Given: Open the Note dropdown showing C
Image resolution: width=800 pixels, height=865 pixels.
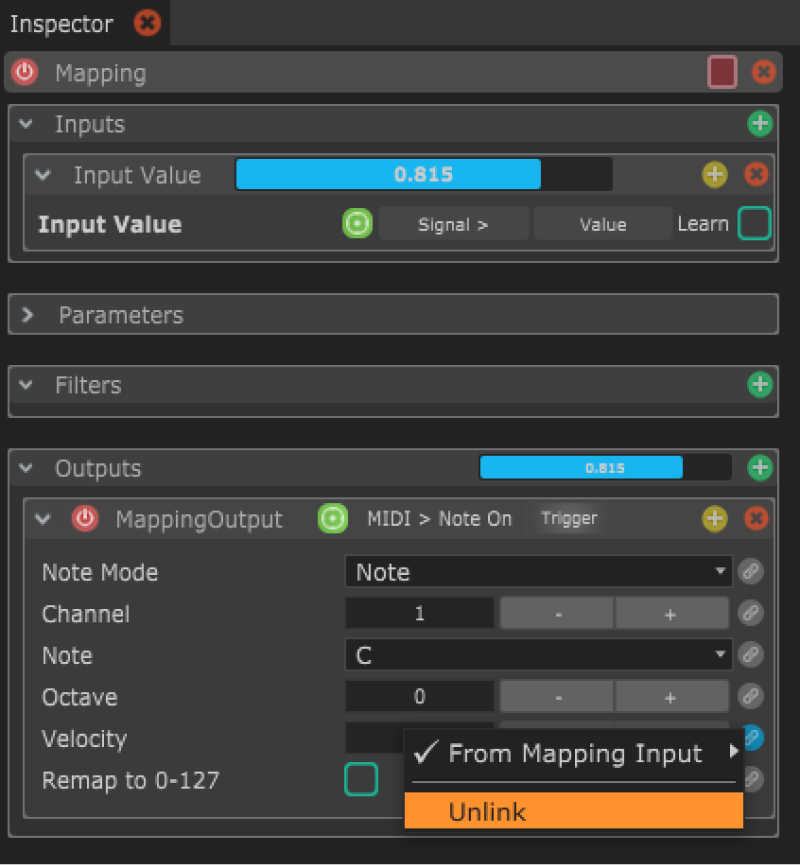Looking at the screenshot, I should pos(538,656).
